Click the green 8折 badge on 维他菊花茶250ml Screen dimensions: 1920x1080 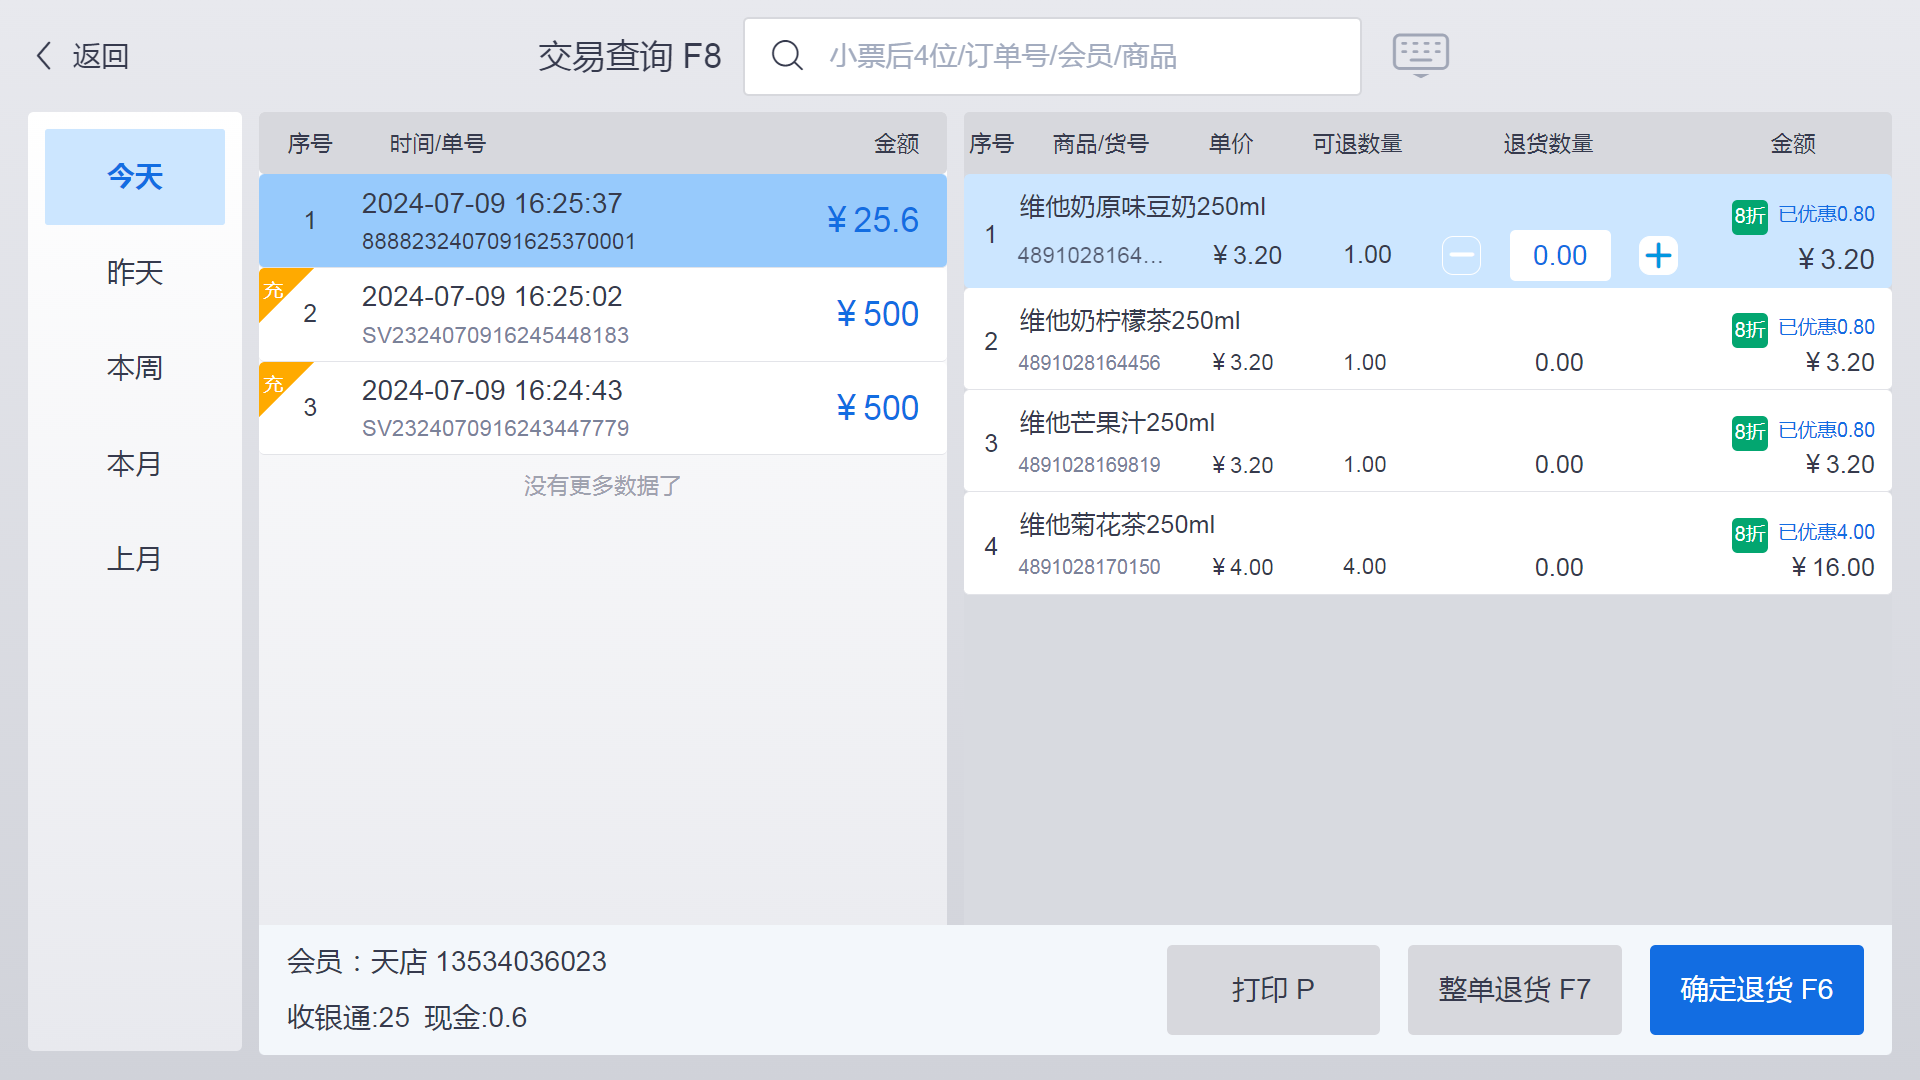[1749, 535]
